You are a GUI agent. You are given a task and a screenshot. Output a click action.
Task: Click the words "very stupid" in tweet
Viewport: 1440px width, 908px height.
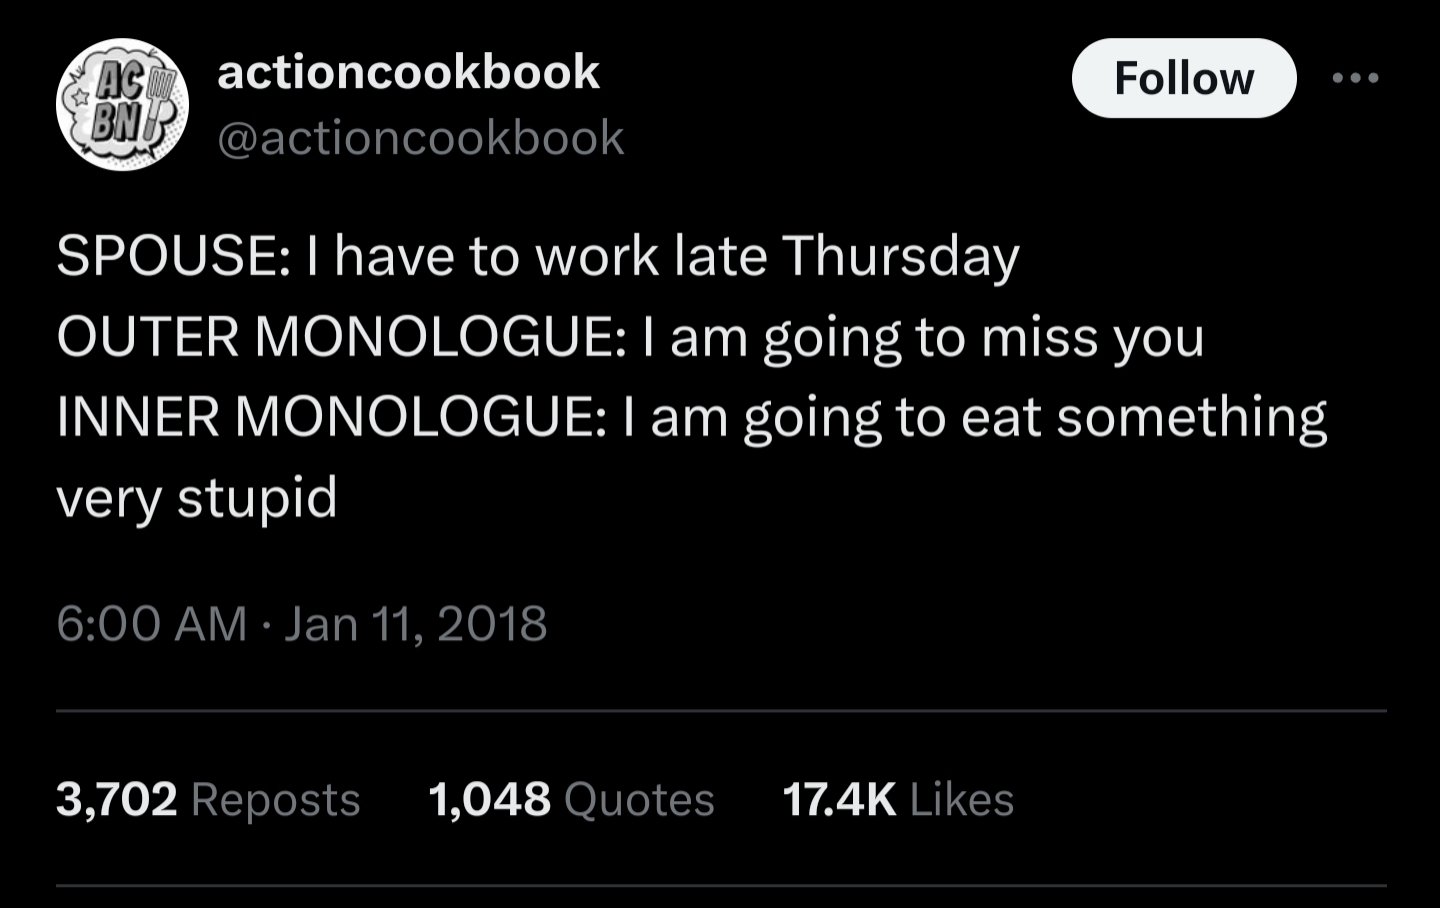coord(197,497)
